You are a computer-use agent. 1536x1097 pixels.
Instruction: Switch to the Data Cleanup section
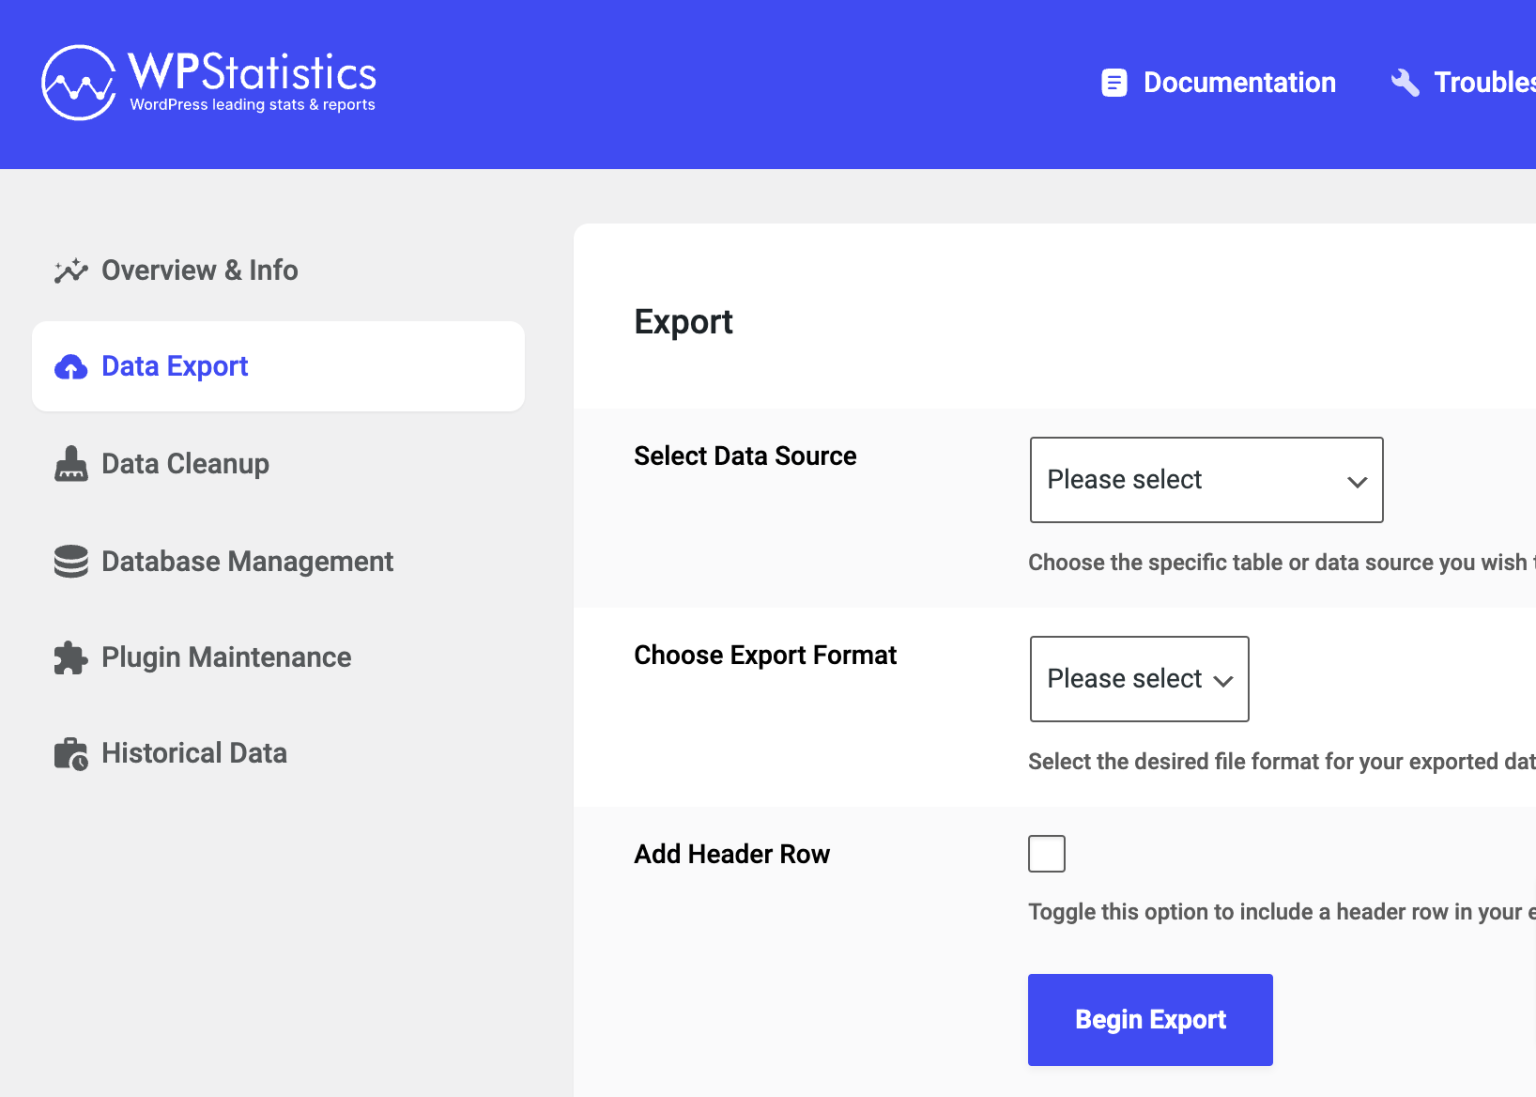[185, 463]
